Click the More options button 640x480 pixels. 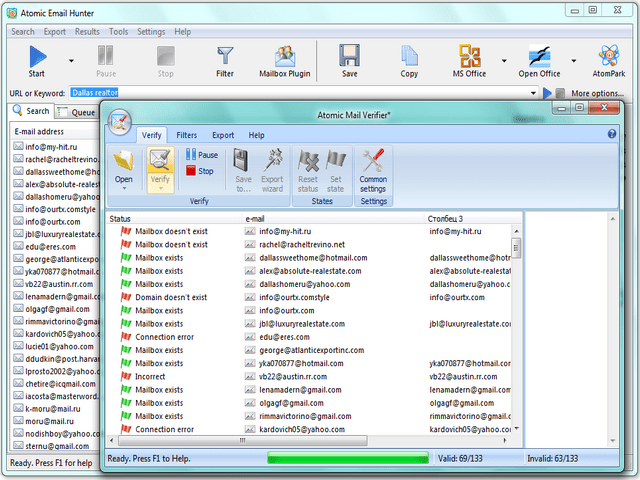point(594,93)
